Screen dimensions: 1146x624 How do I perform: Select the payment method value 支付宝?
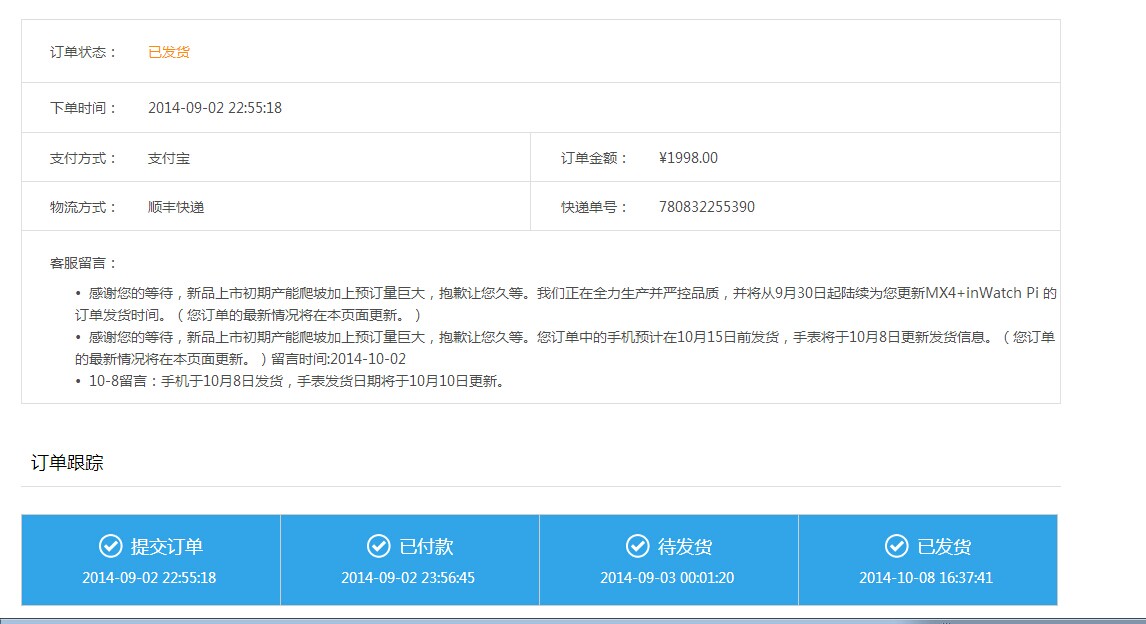(169, 158)
